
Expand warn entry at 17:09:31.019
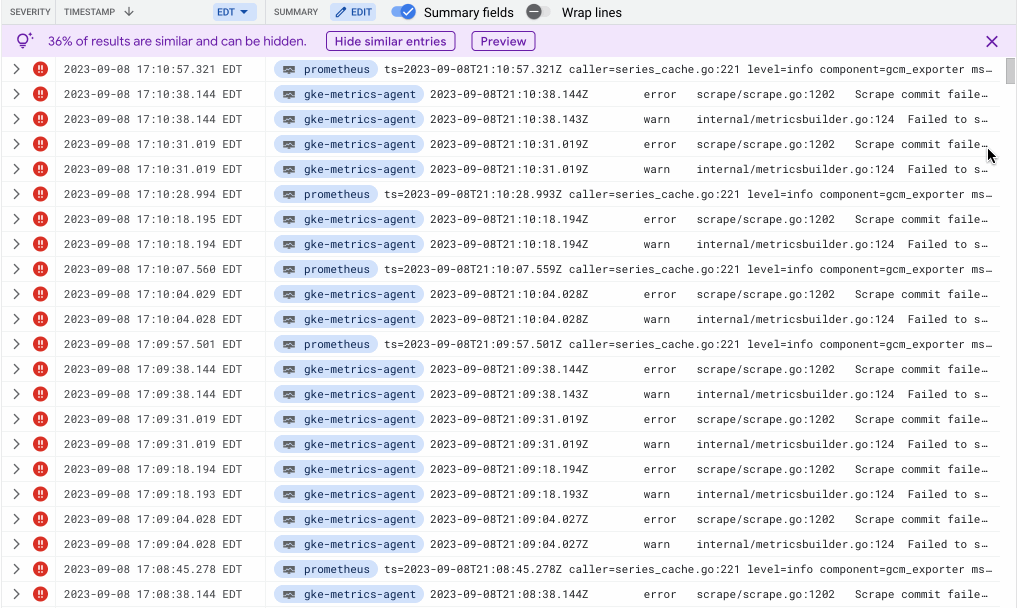point(17,444)
